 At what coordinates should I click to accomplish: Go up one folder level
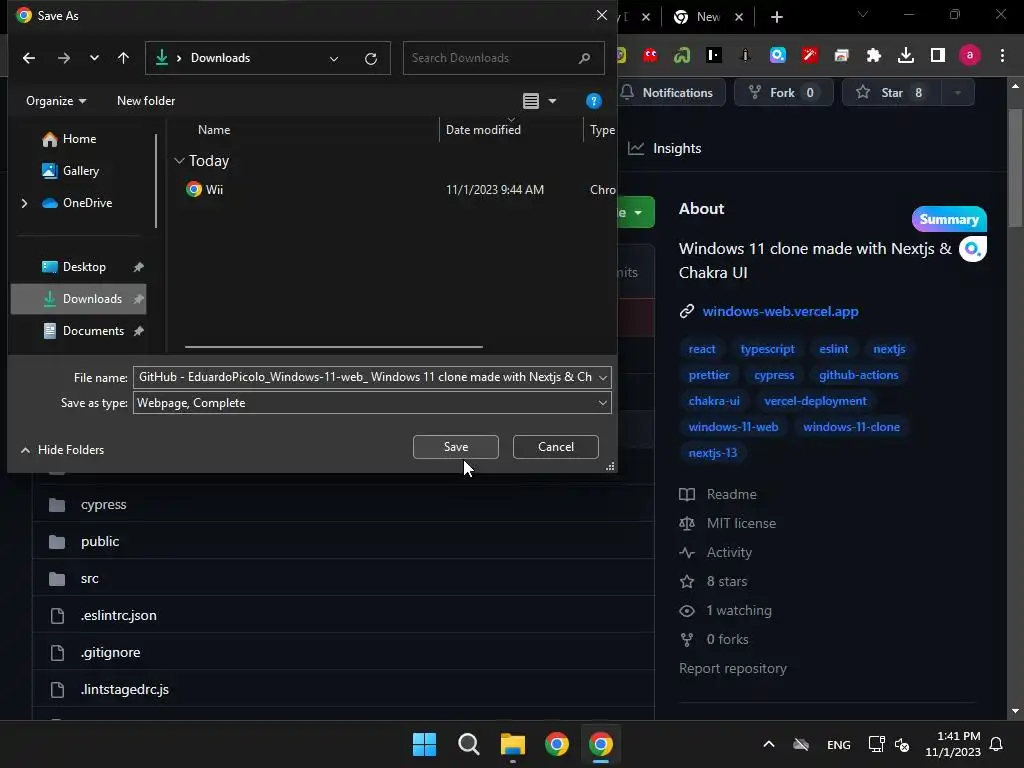[123, 58]
